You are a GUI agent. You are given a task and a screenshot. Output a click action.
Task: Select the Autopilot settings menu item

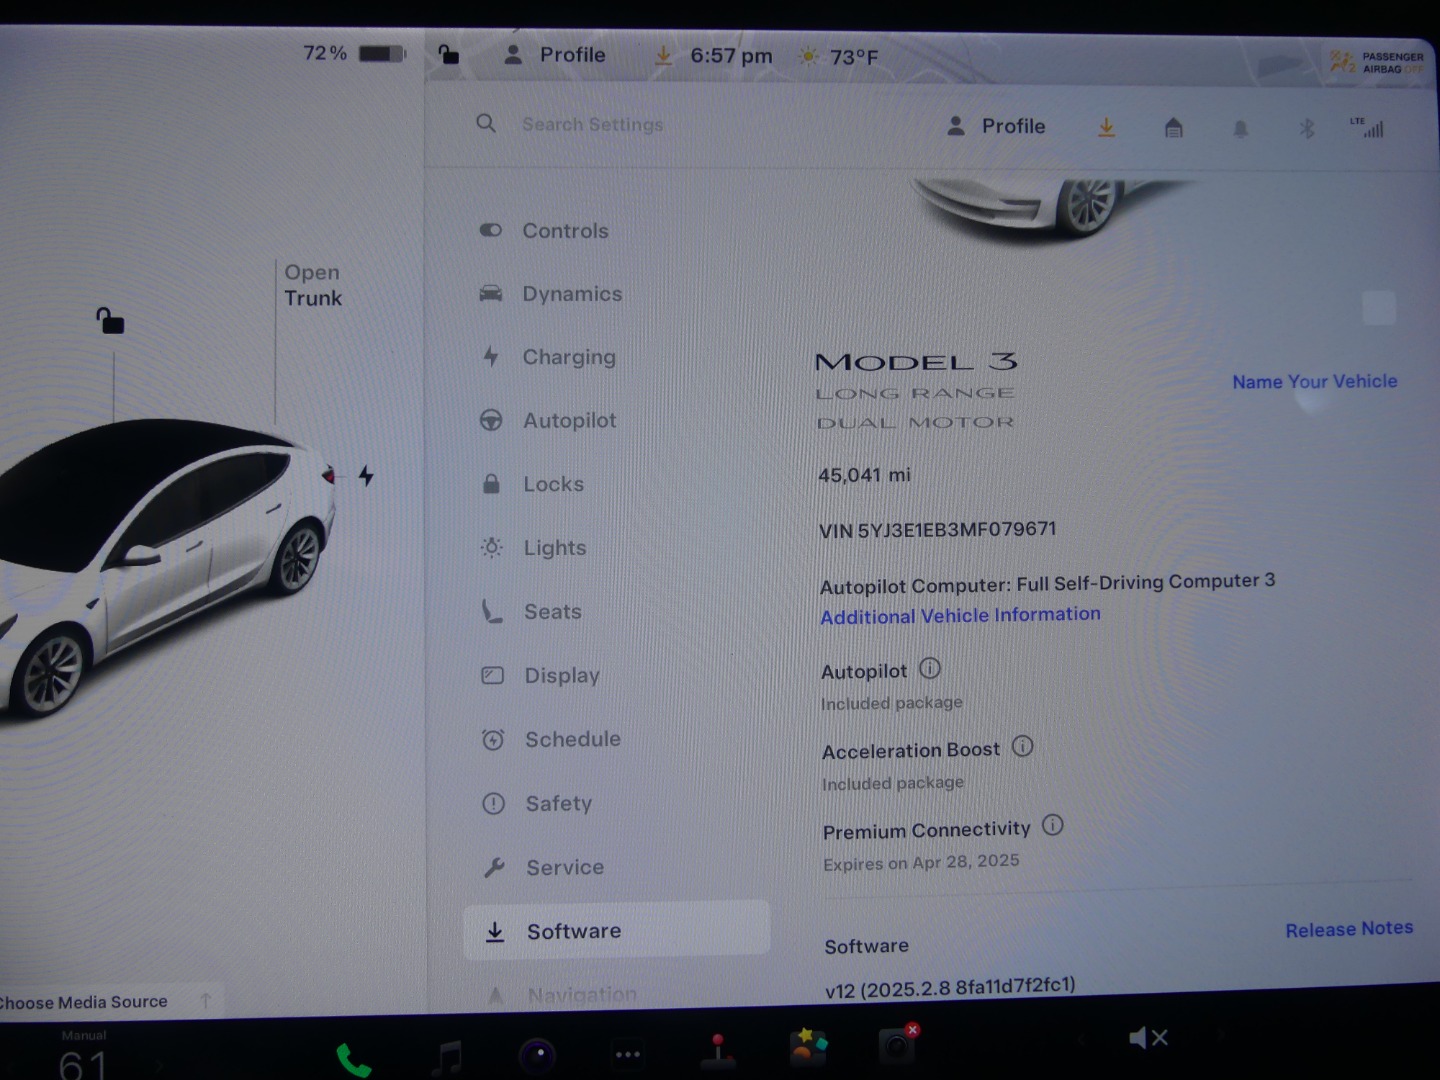(569, 421)
